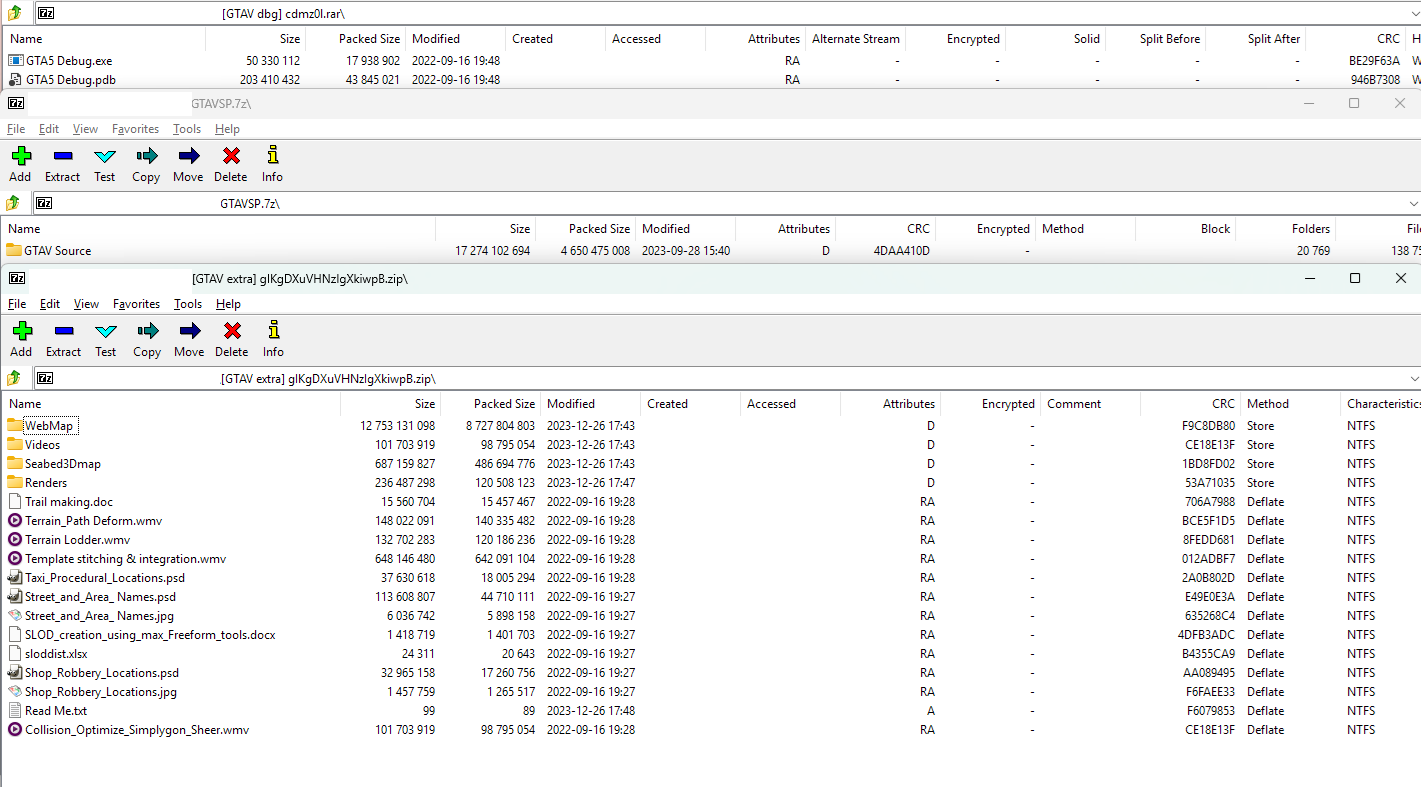Click Delete icon in GTAV extra zip window

pyautogui.click(x=232, y=331)
